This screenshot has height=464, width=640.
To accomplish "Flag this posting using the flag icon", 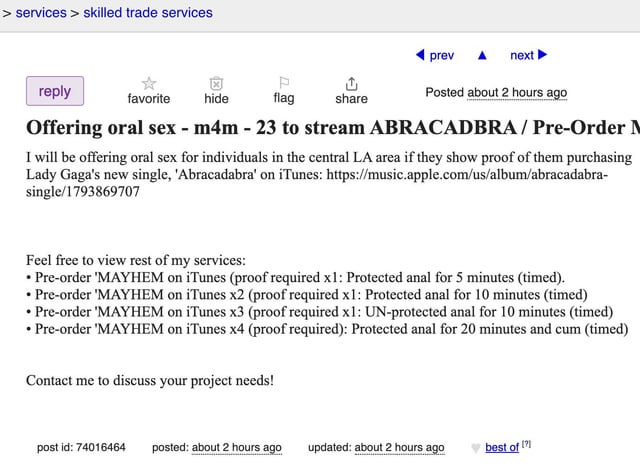I will tap(284, 83).
